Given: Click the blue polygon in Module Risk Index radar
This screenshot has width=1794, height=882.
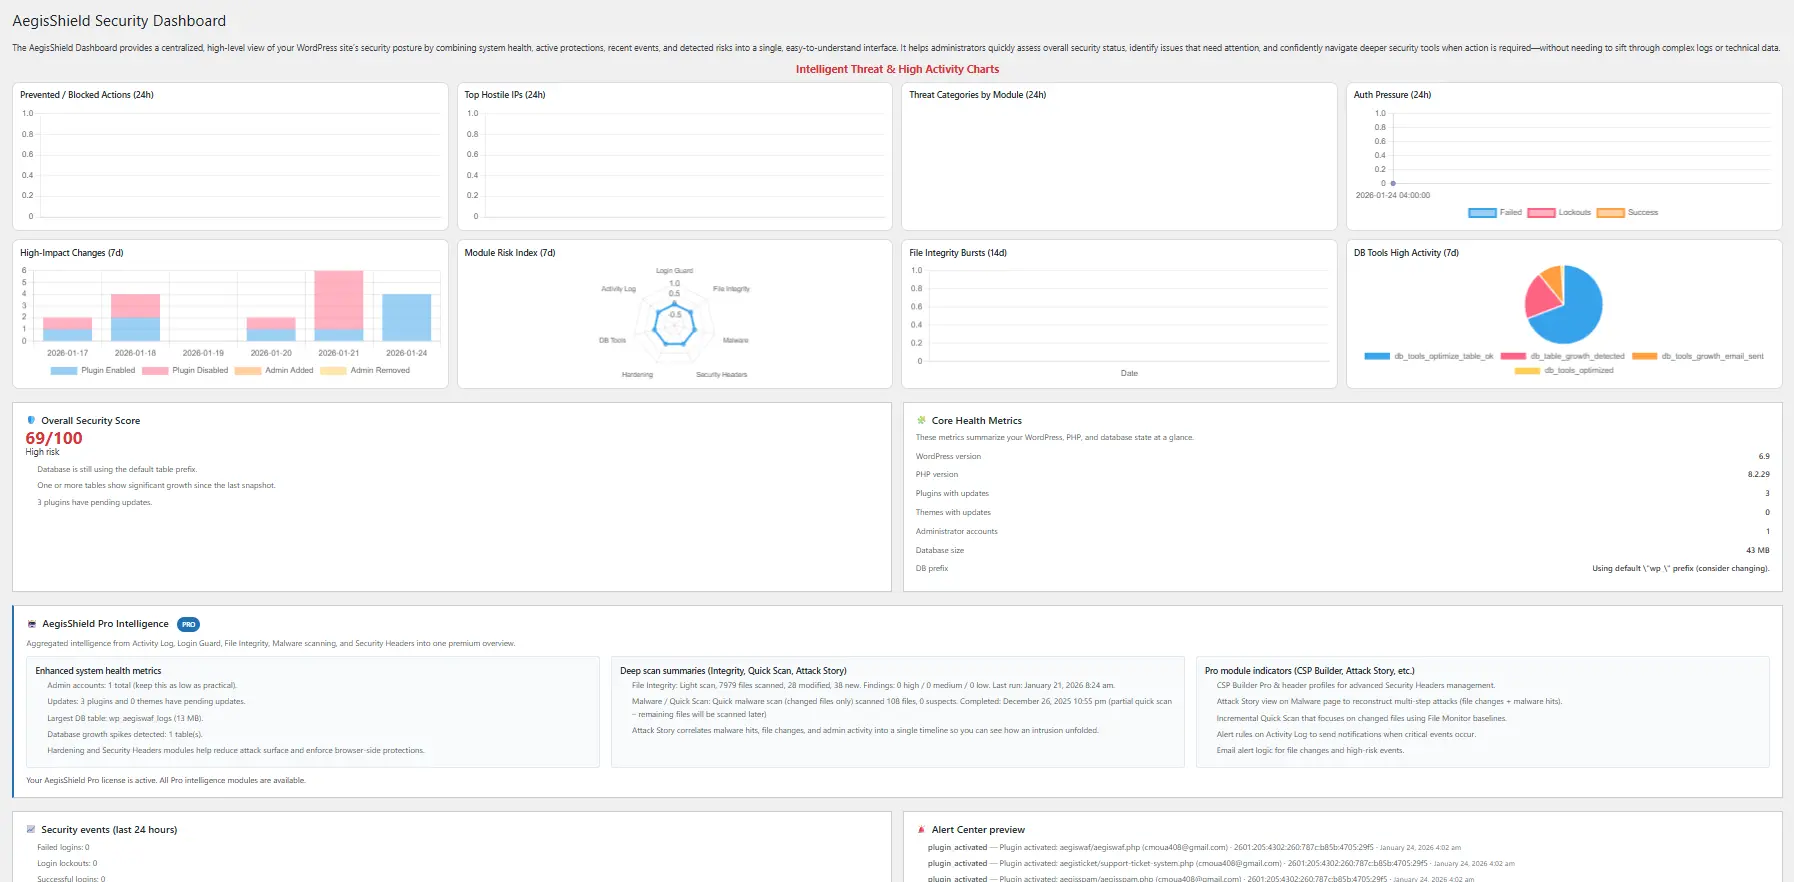Looking at the screenshot, I should pyautogui.click(x=675, y=325).
